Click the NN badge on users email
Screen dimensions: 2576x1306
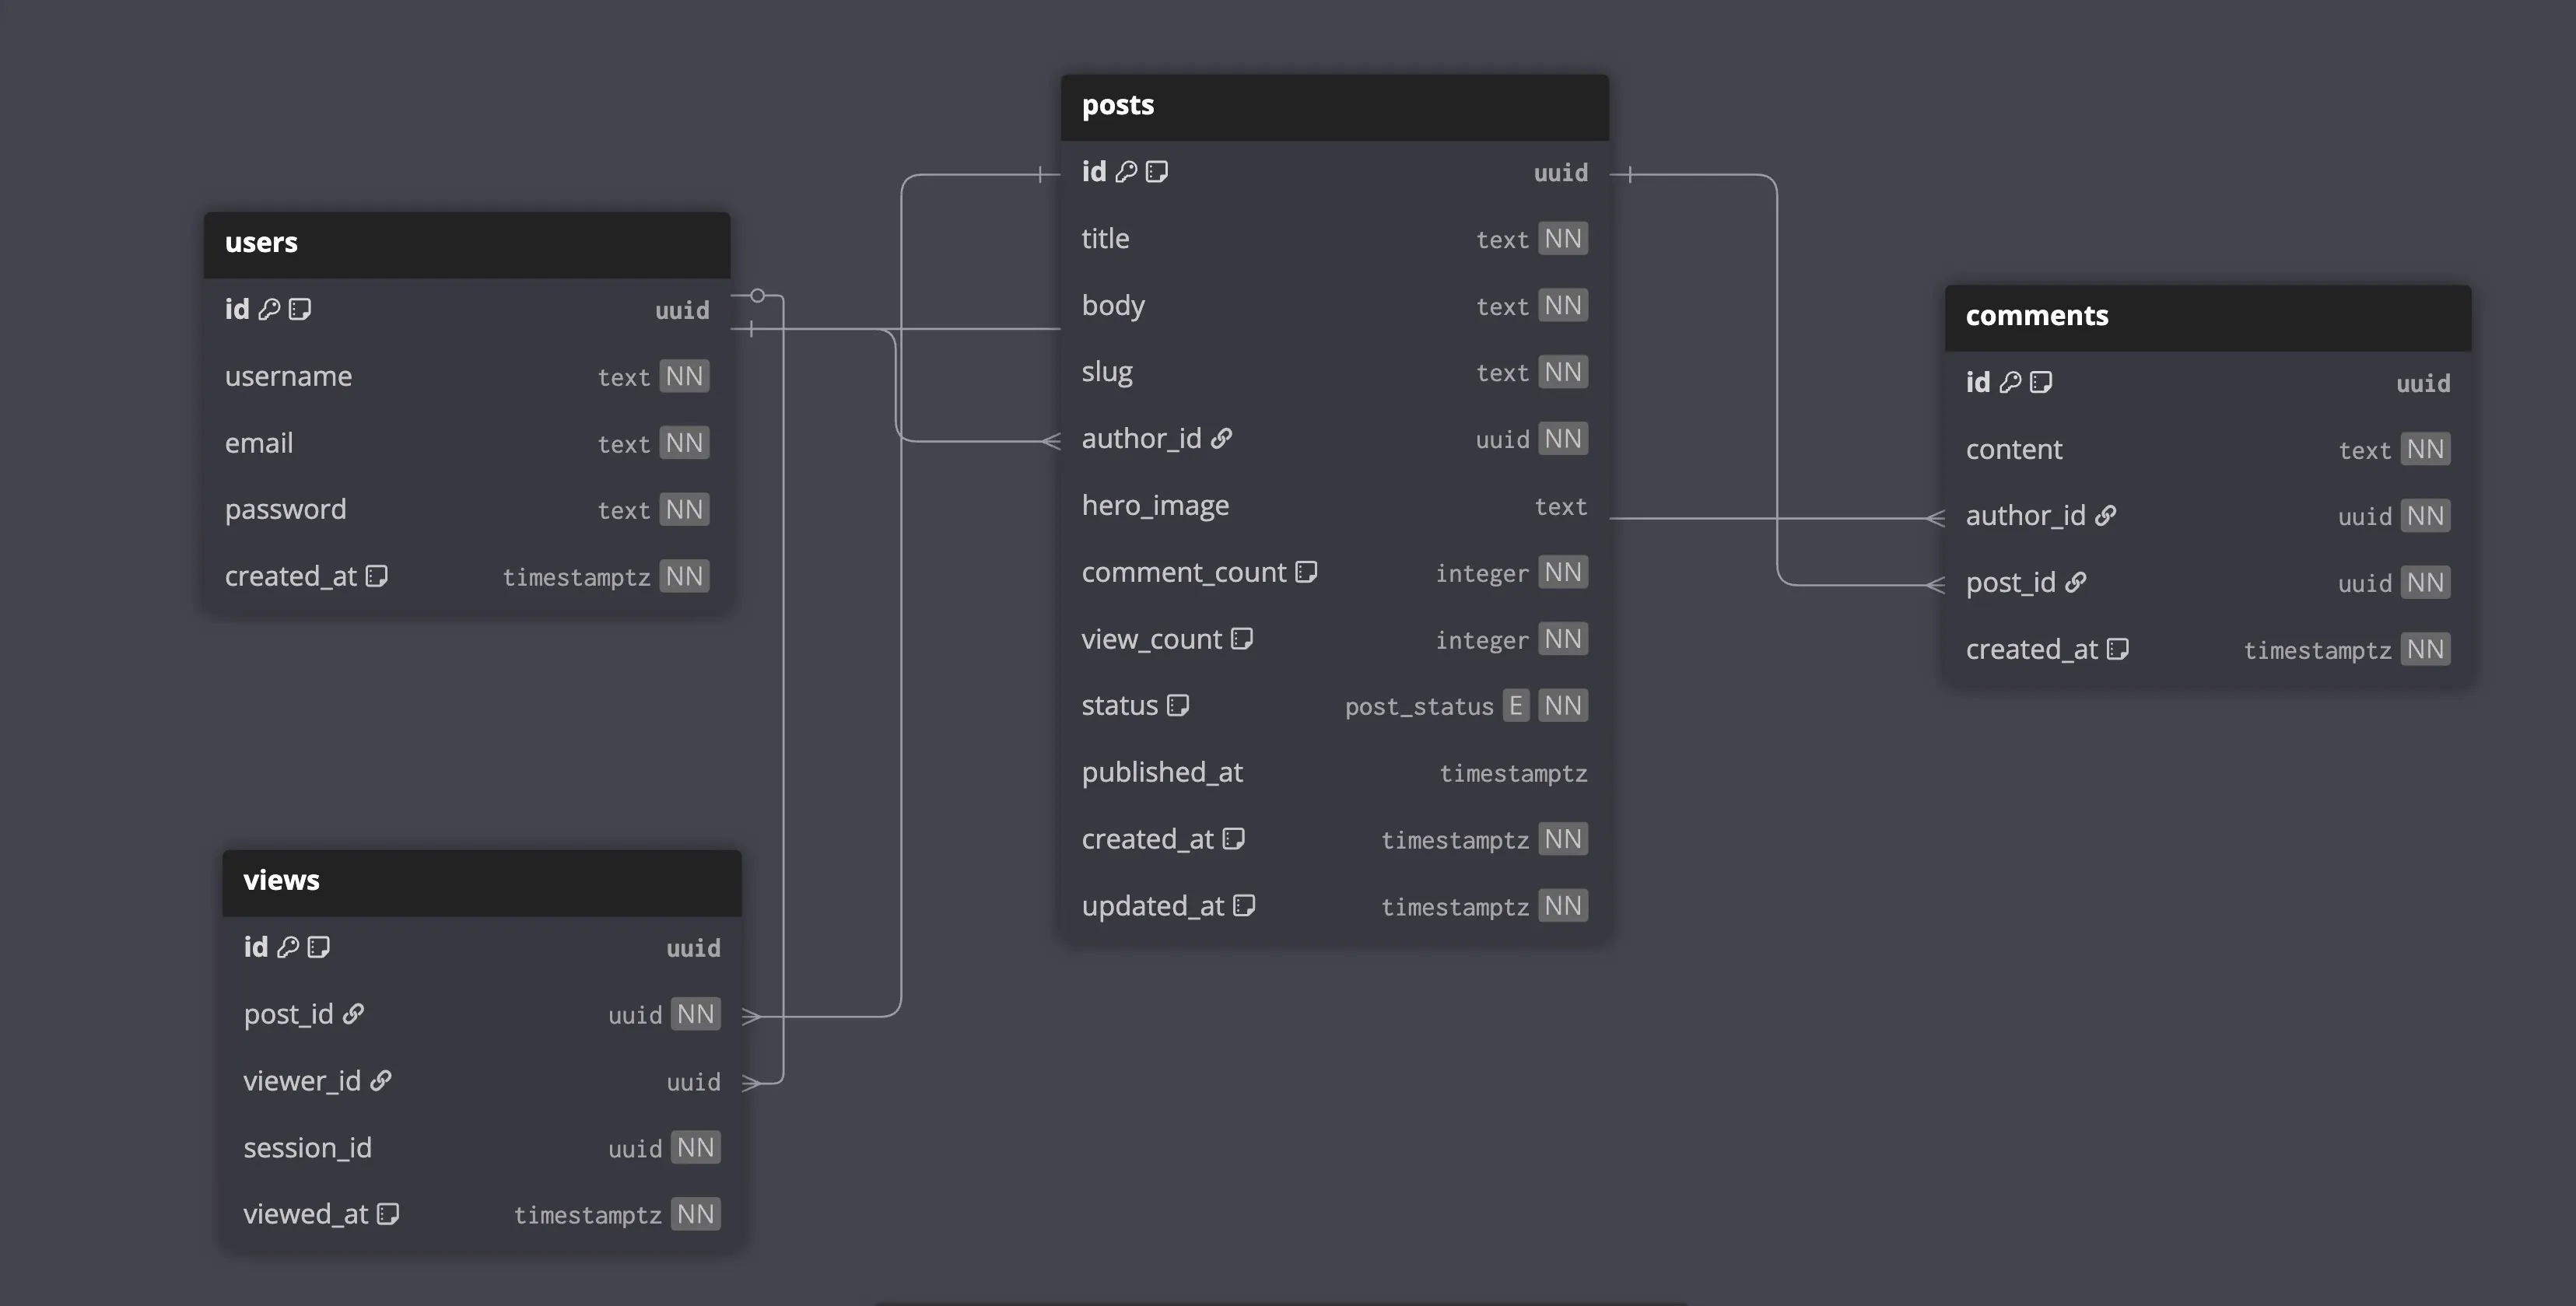(x=684, y=443)
